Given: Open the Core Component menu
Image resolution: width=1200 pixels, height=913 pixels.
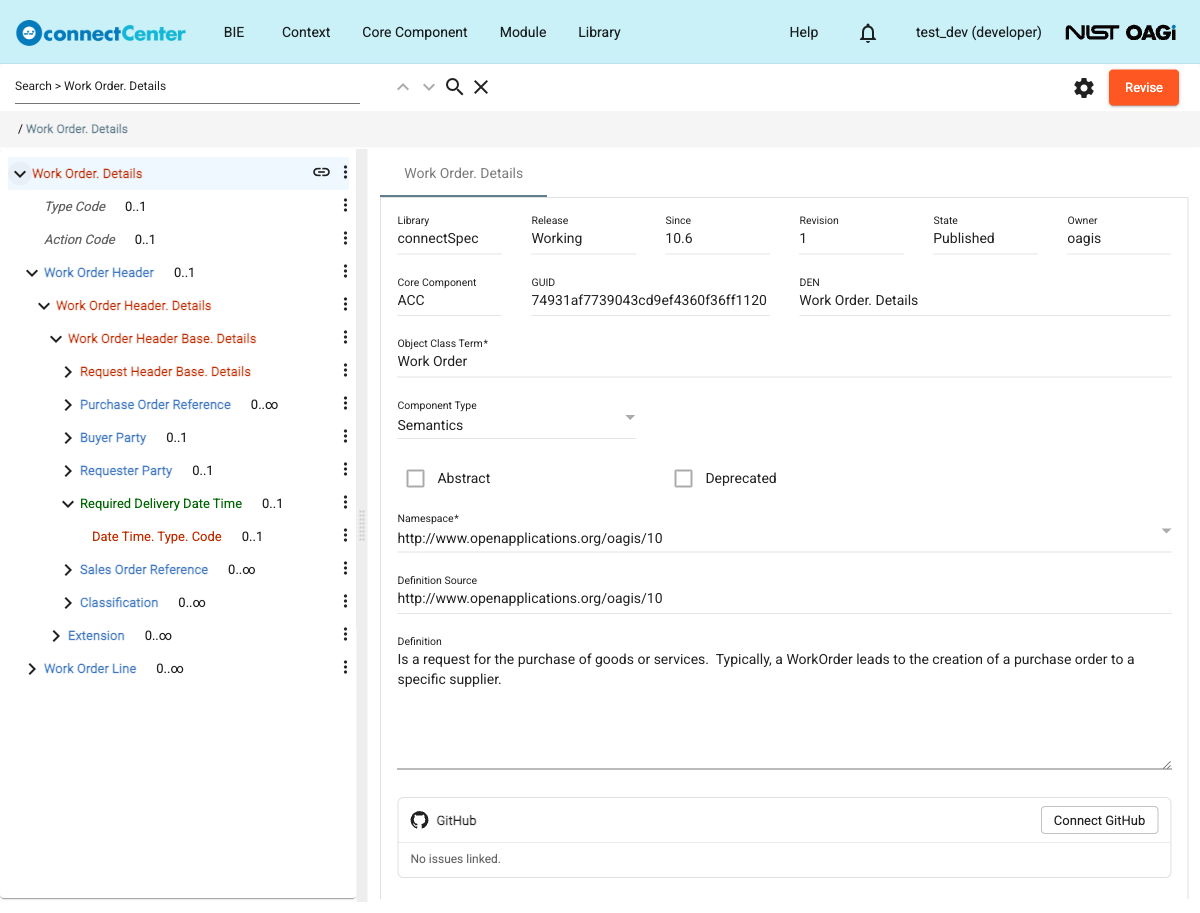Looking at the screenshot, I should 415,32.
